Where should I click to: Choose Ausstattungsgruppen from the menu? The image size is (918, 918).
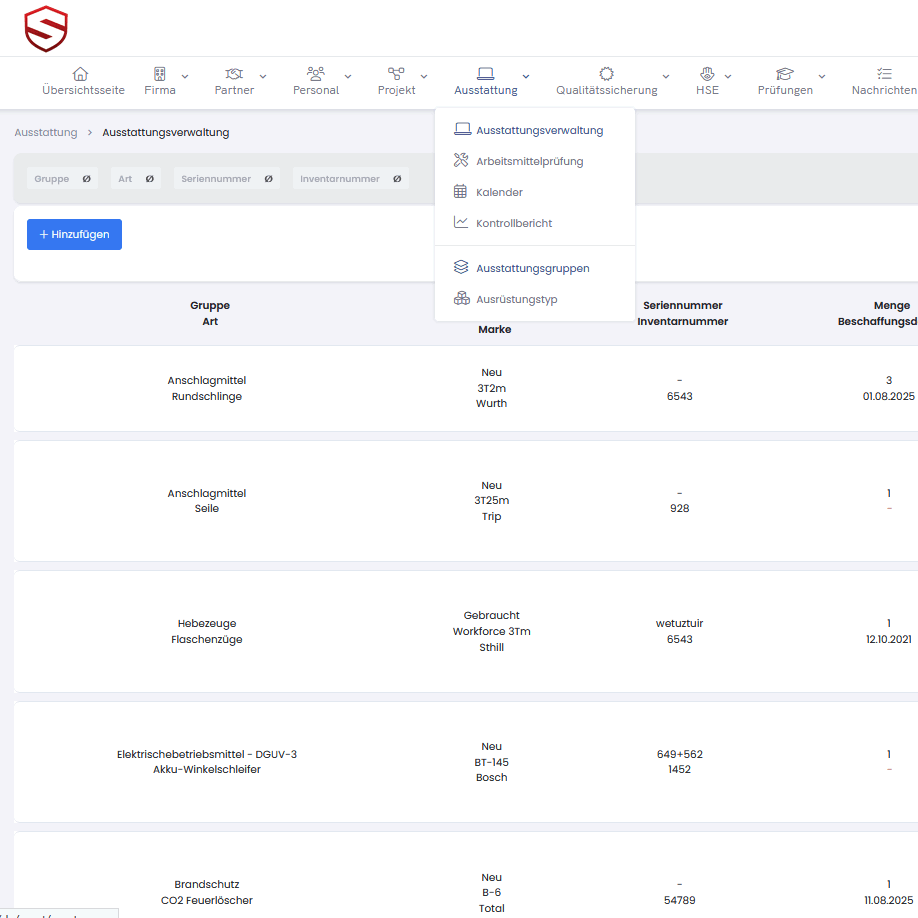[532, 268]
